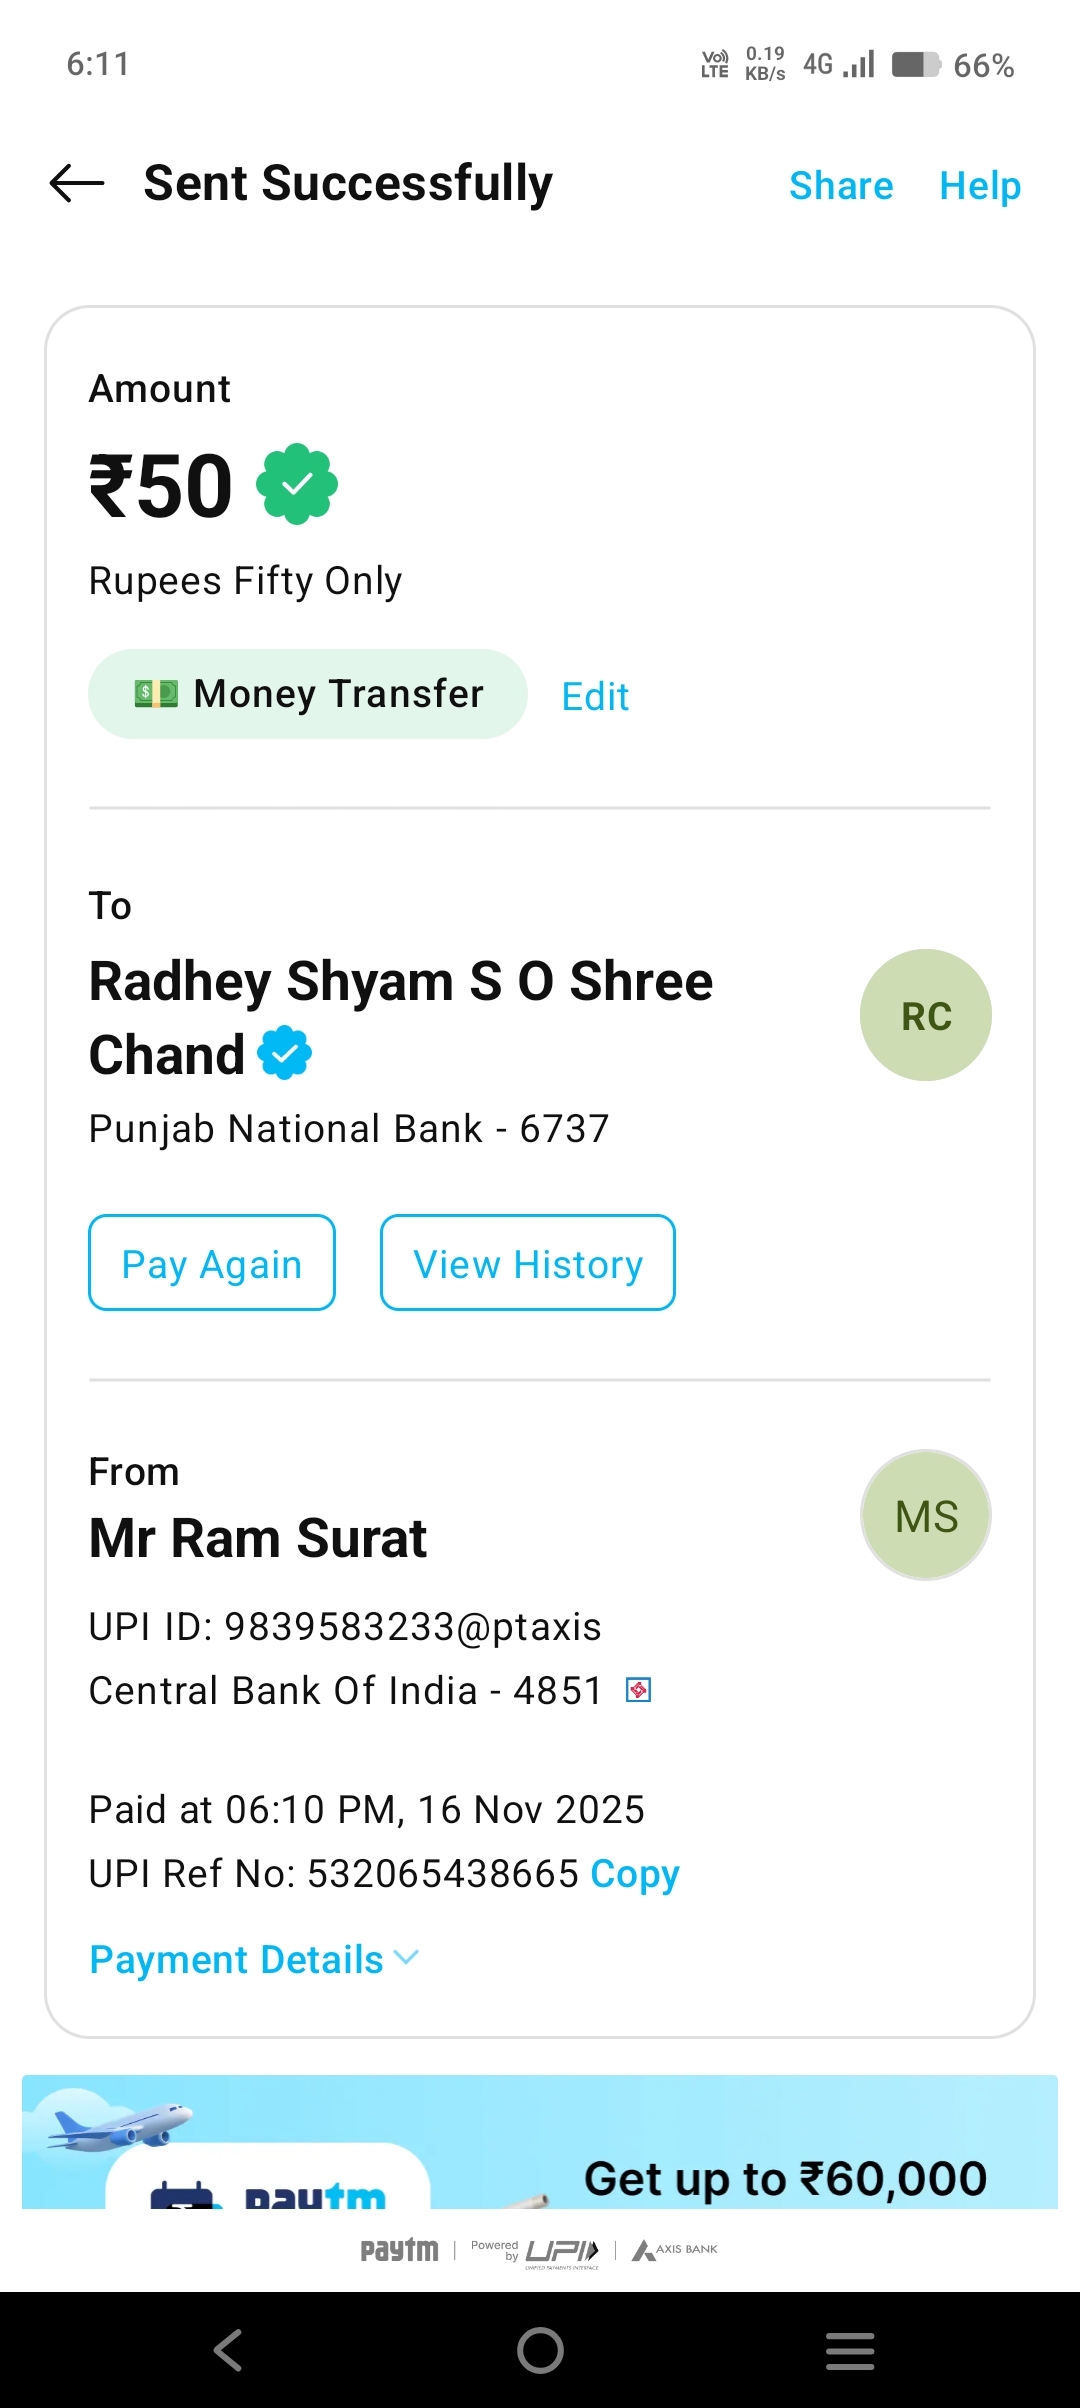Viewport: 1080px width, 2408px height.
Task: Tap the green payment success checkmark badge
Action: click(x=297, y=485)
